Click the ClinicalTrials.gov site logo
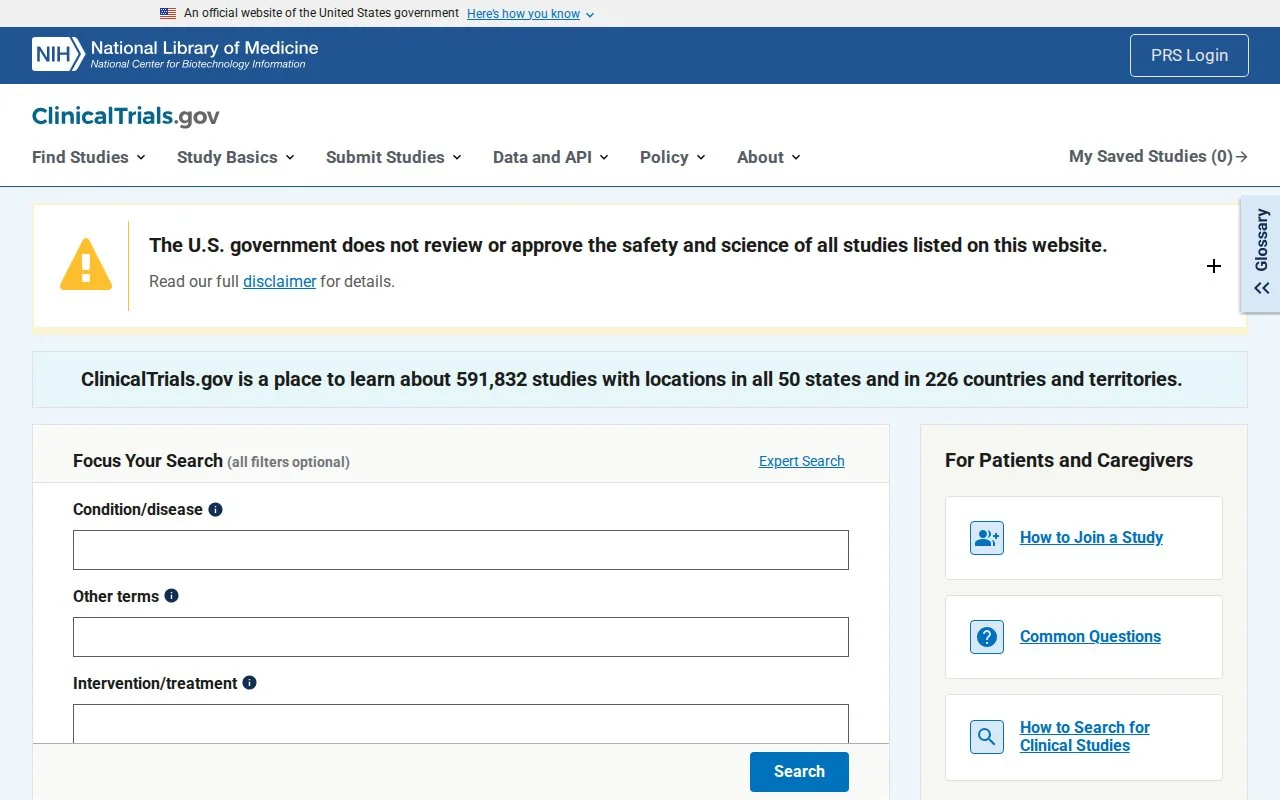Image resolution: width=1280 pixels, height=800 pixels. click(126, 116)
